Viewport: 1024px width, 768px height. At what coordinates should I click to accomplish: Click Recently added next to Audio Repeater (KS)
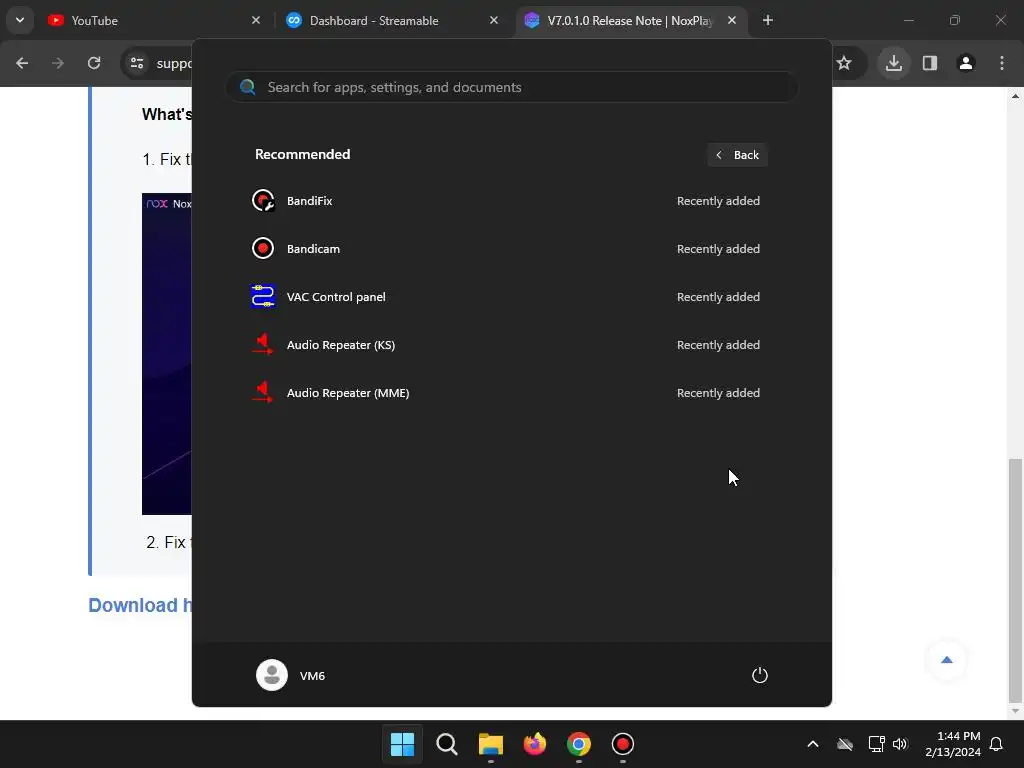point(718,345)
